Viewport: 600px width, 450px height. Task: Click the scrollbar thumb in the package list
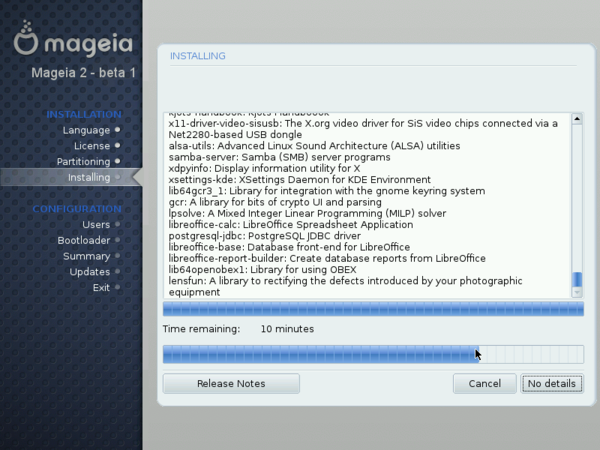[577, 279]
